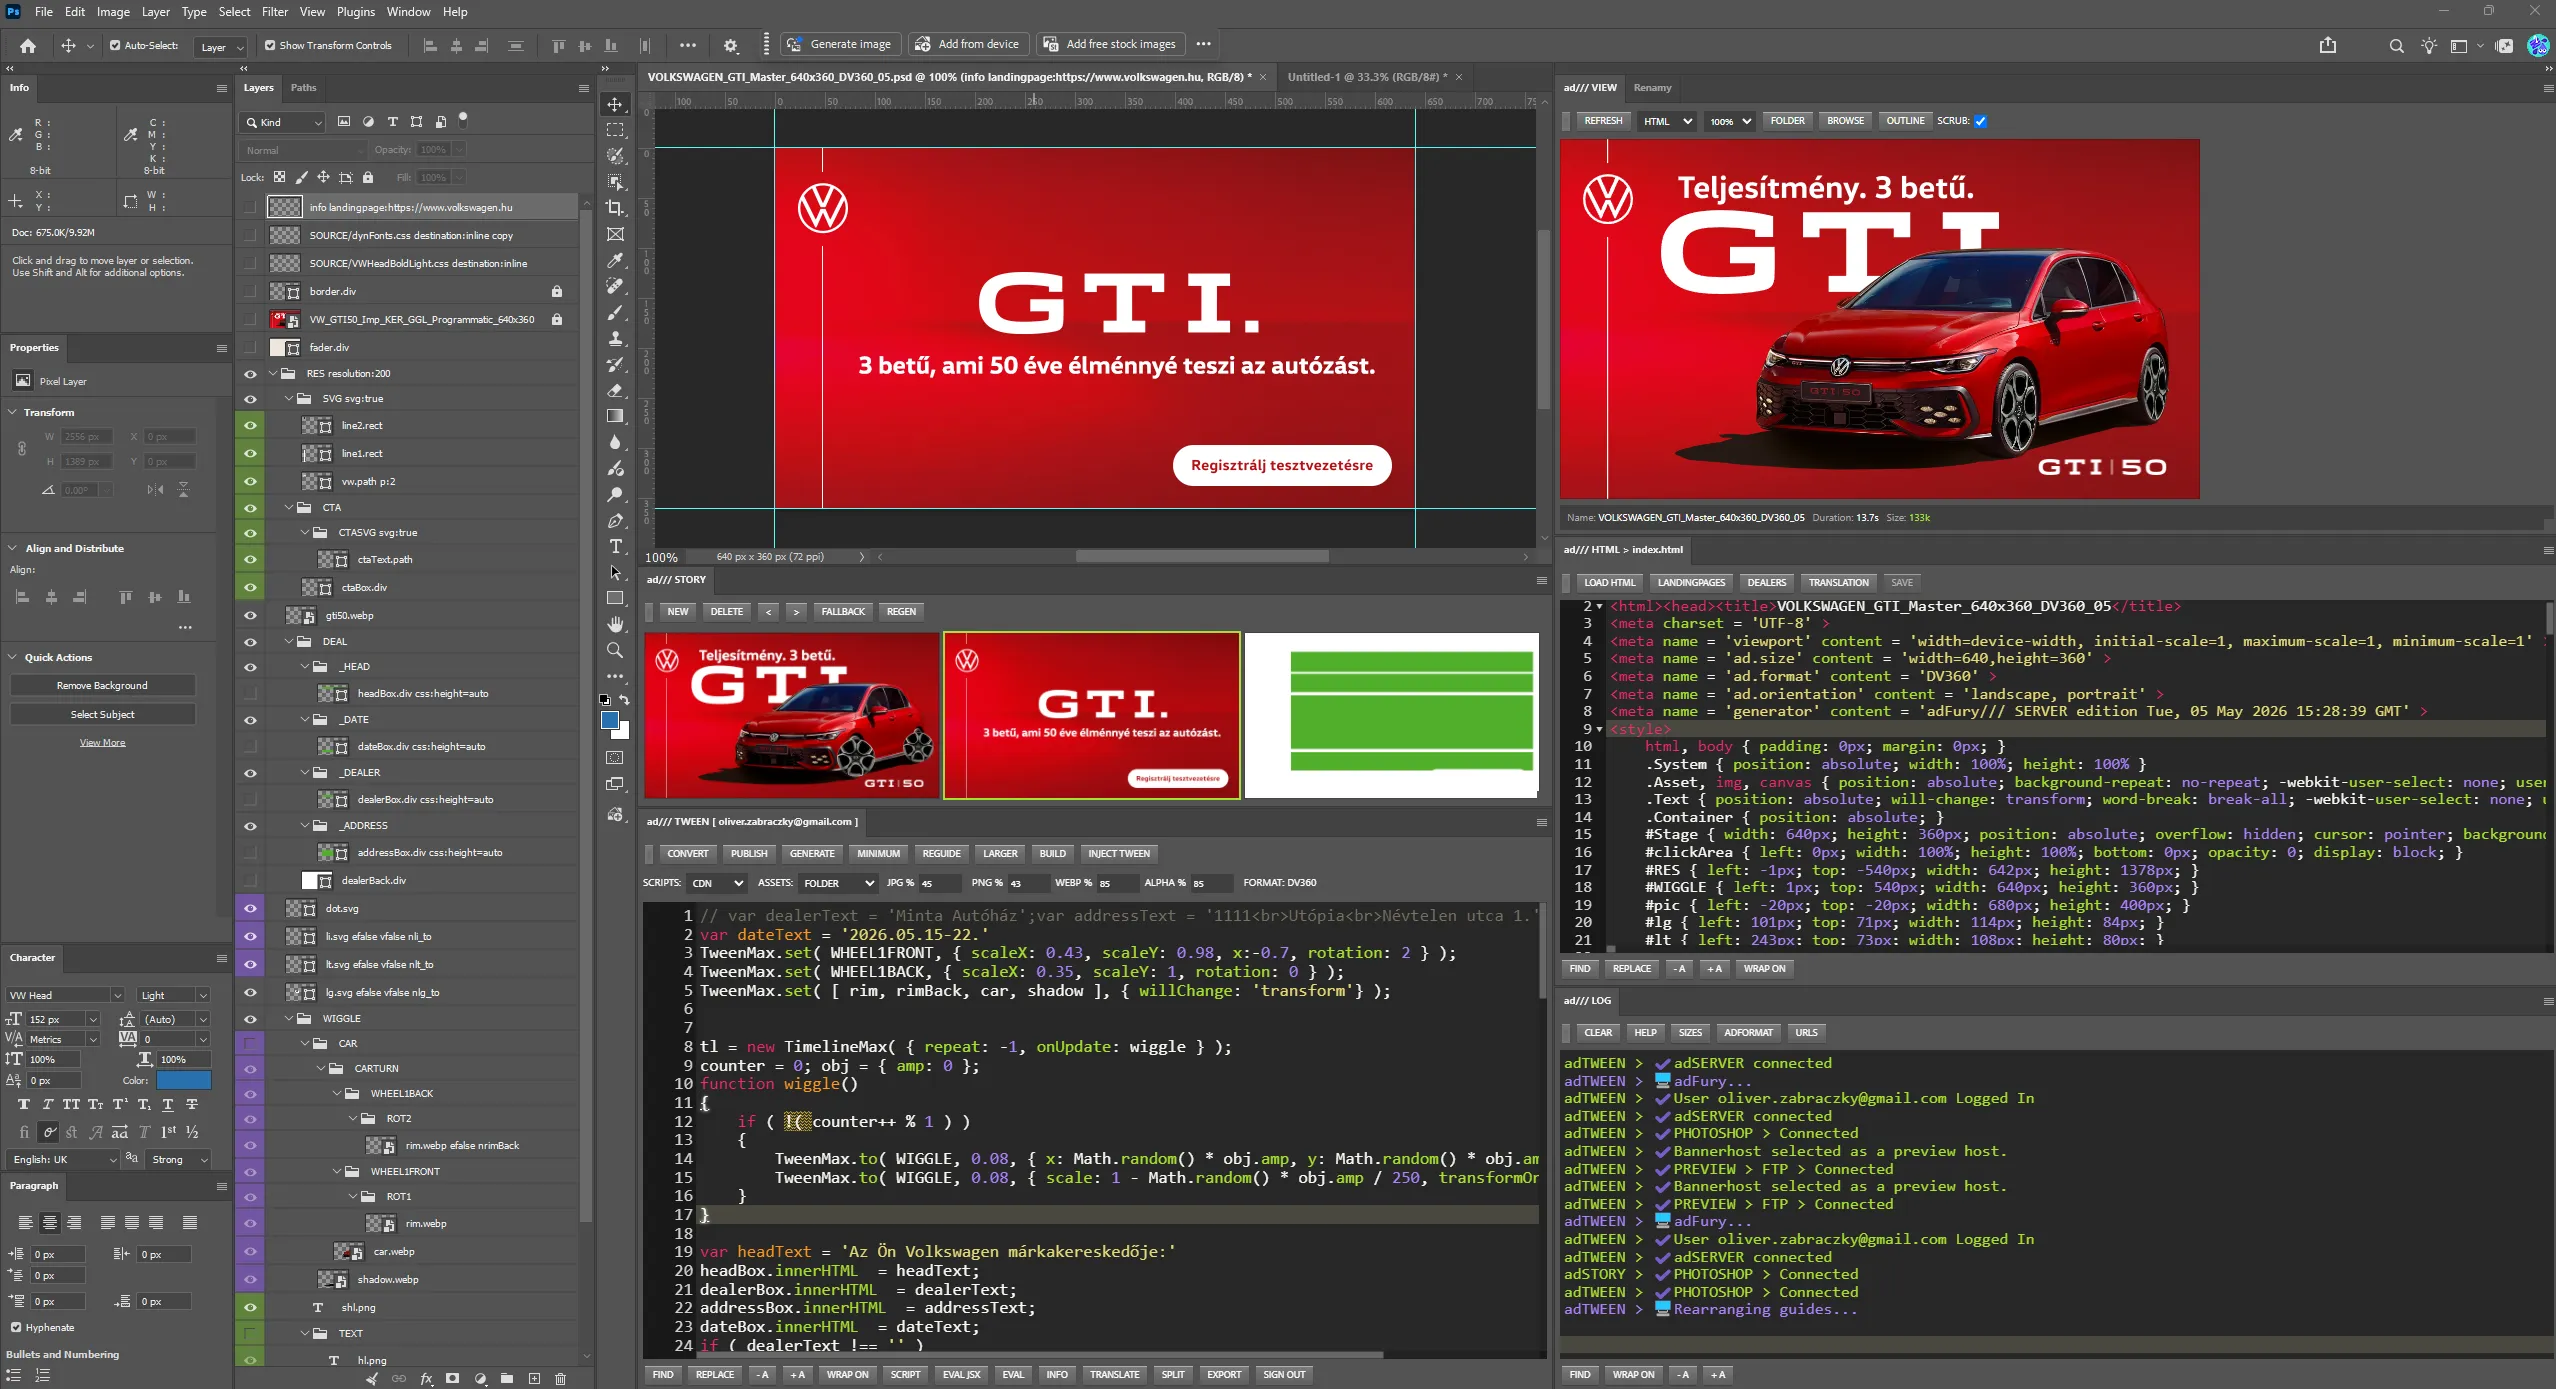Image resolution: width=2556 pixels, height=1389 pixels.
Task: Click the delete layer trash icon
Action: (x=560, y=1378)
